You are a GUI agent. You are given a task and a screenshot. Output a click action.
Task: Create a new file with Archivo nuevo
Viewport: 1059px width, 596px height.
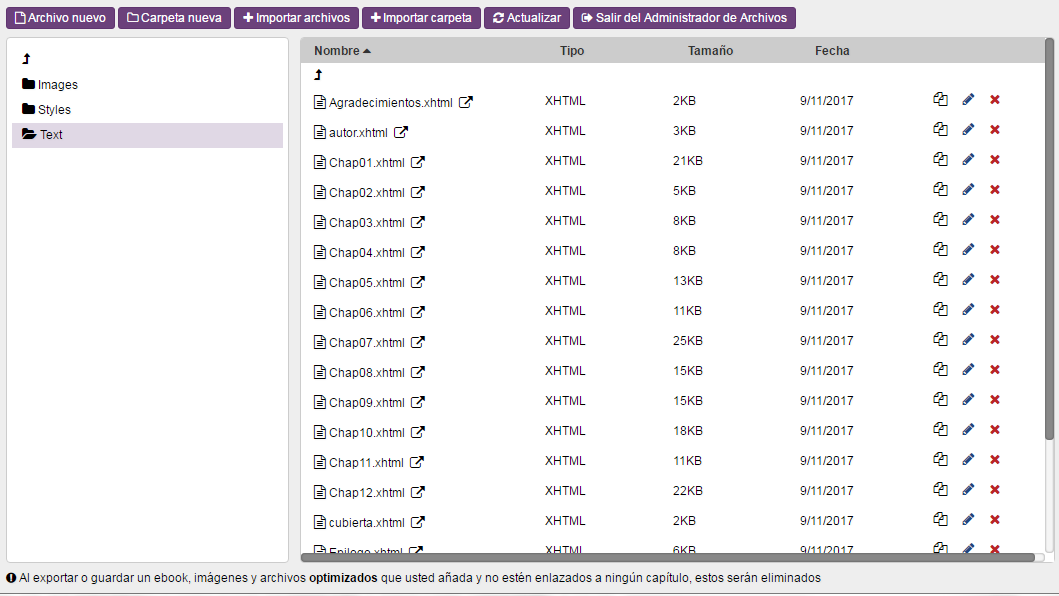click(61, 18)
